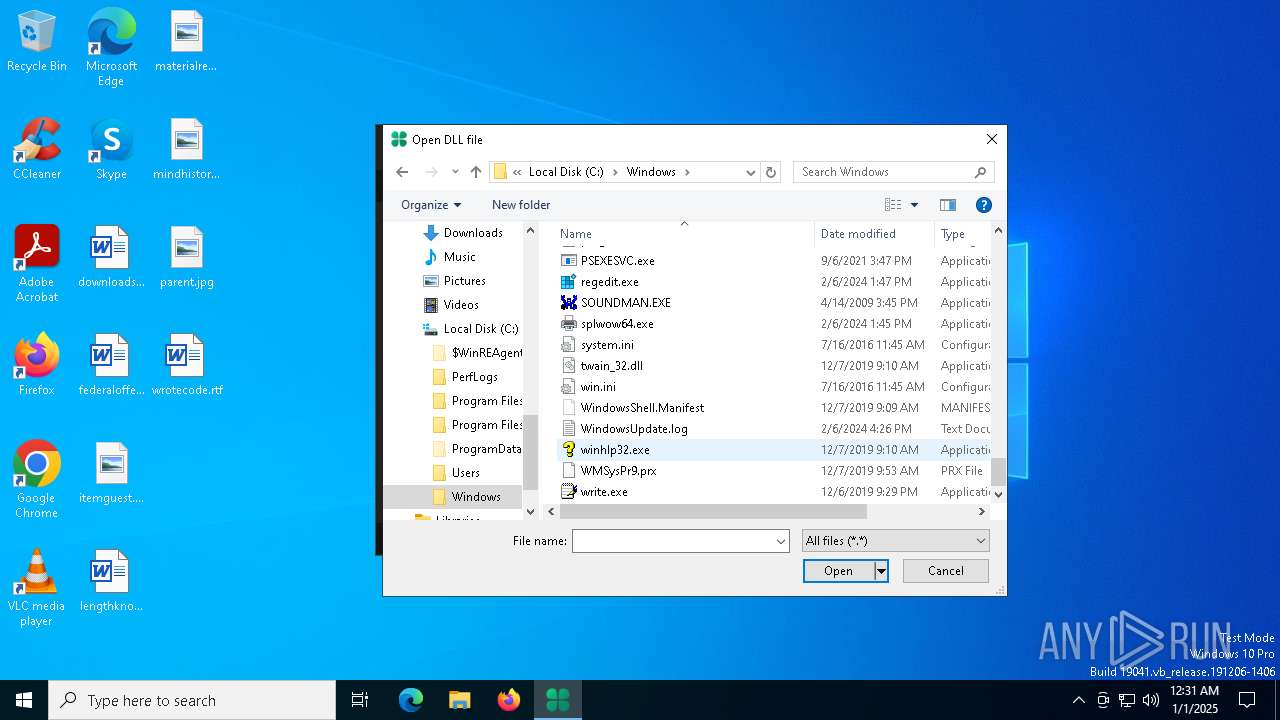Select the VLC media player desktop icon
Viewport: 1280px width, 720px height.
click(x=37, y=588)
